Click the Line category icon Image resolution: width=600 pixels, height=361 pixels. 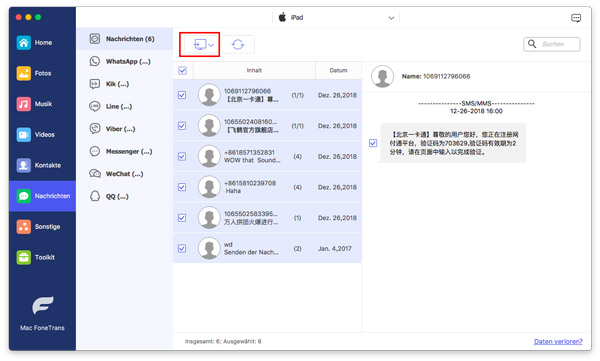tap(95, 106)
